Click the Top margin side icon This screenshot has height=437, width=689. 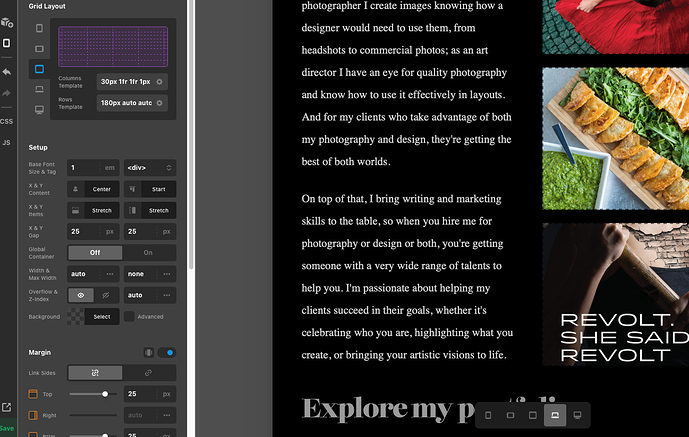[x=33, y=394]
